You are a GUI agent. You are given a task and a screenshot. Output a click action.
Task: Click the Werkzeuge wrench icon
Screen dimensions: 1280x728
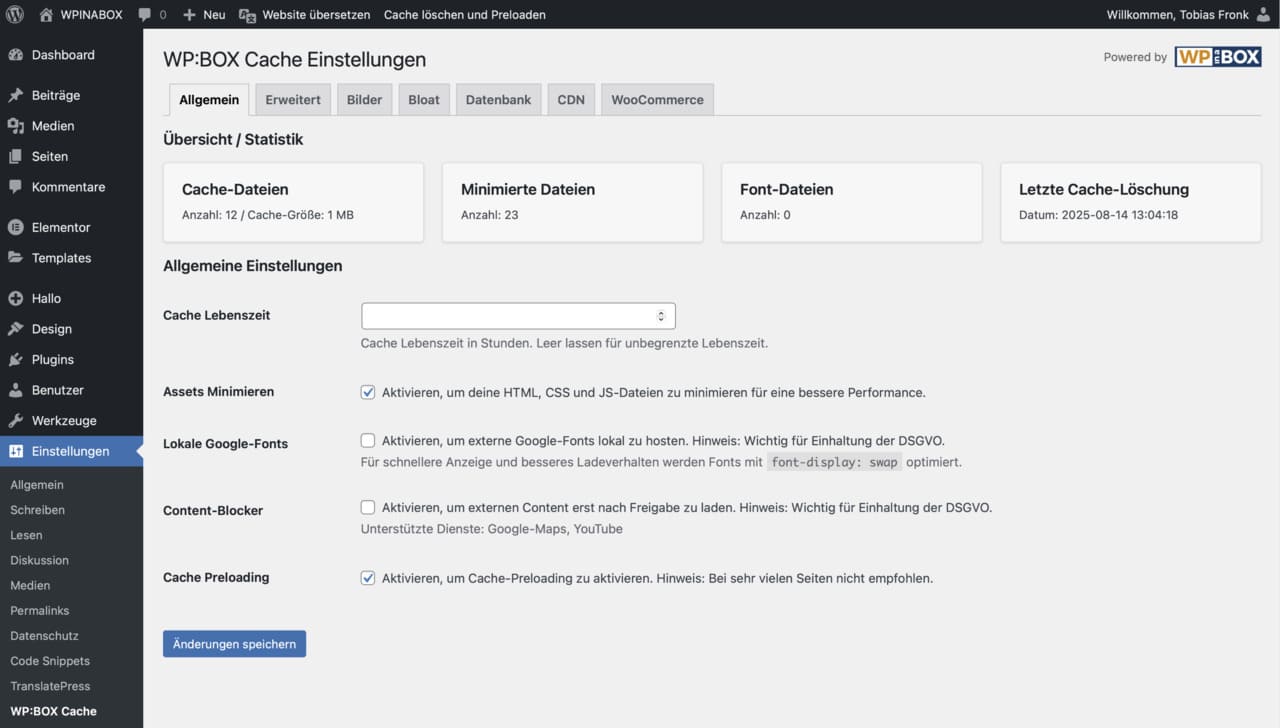click(x=15, y=421)
